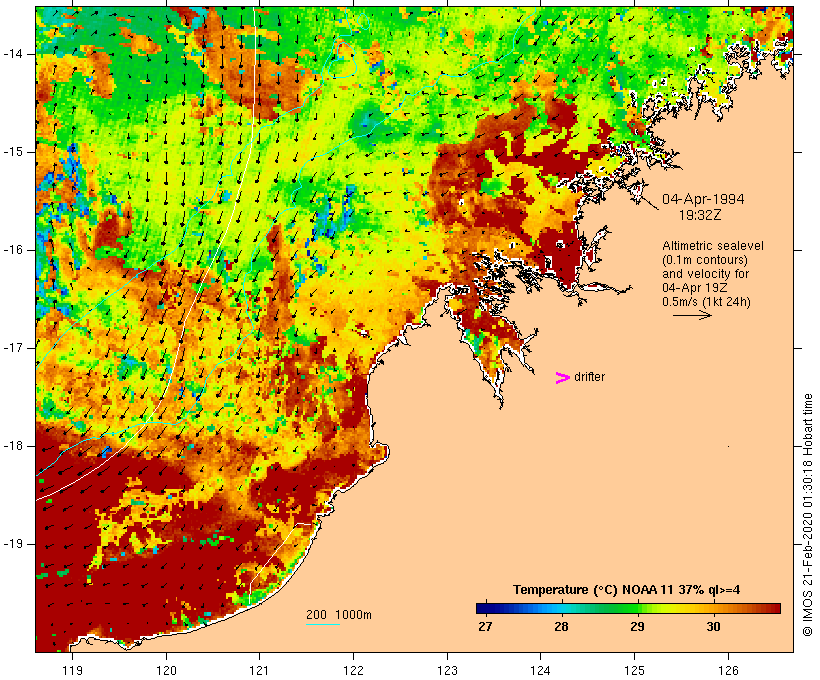
Task: Click the colorbar value label 27
Action: 485,626
